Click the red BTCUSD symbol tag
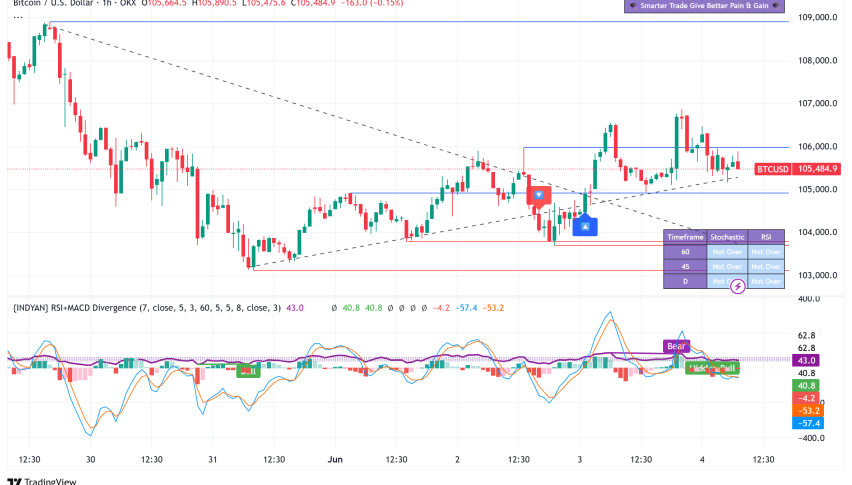Viewport: 852px width, 485px height. click(773, 169)
